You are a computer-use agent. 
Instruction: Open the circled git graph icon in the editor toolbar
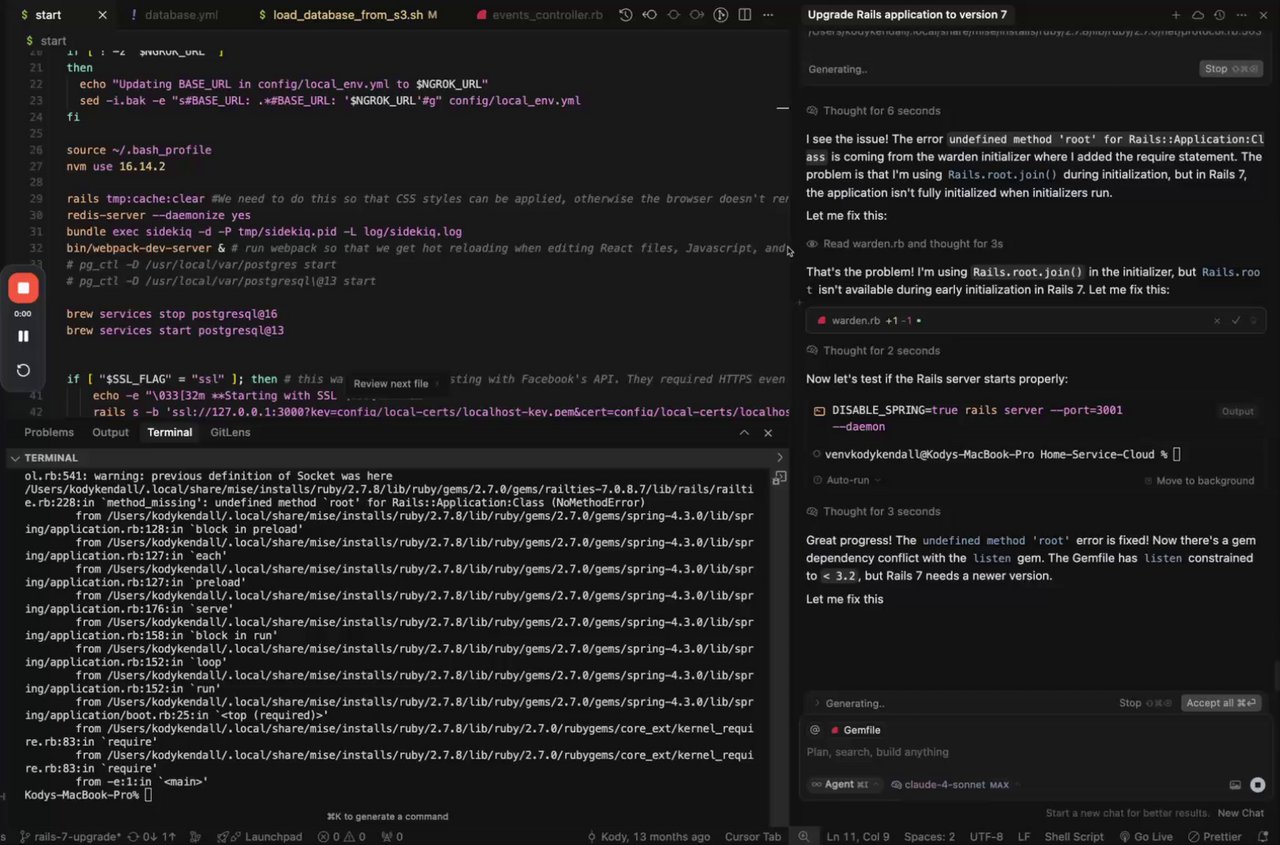point(720,15)
